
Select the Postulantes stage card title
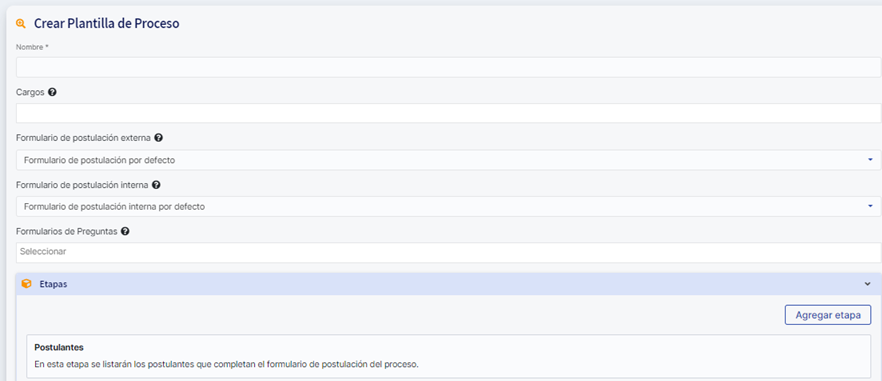59,347
